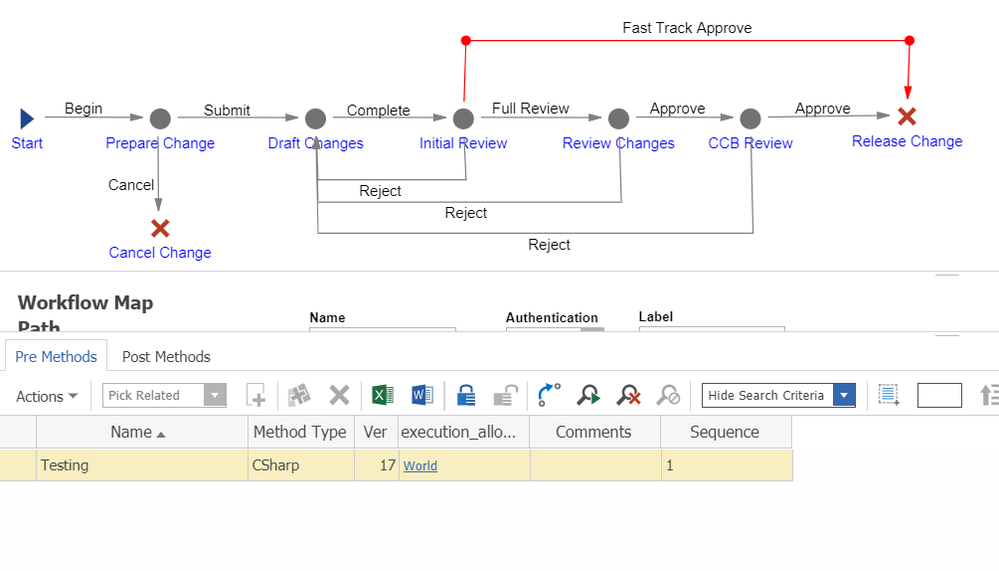
Task: Click the unlock padlock icon
Action: (x=505, y=395)
